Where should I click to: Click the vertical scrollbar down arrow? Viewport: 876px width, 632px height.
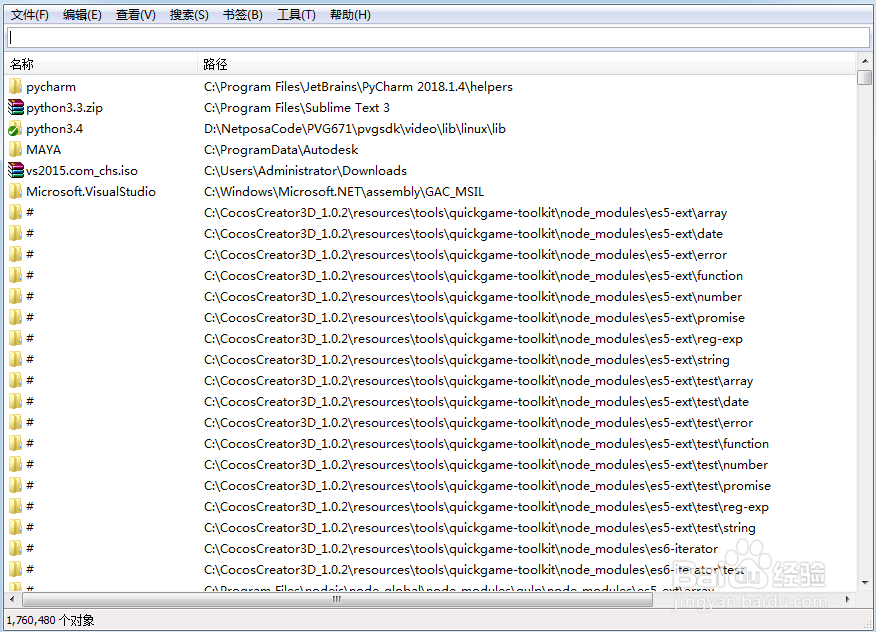point(864,583)
